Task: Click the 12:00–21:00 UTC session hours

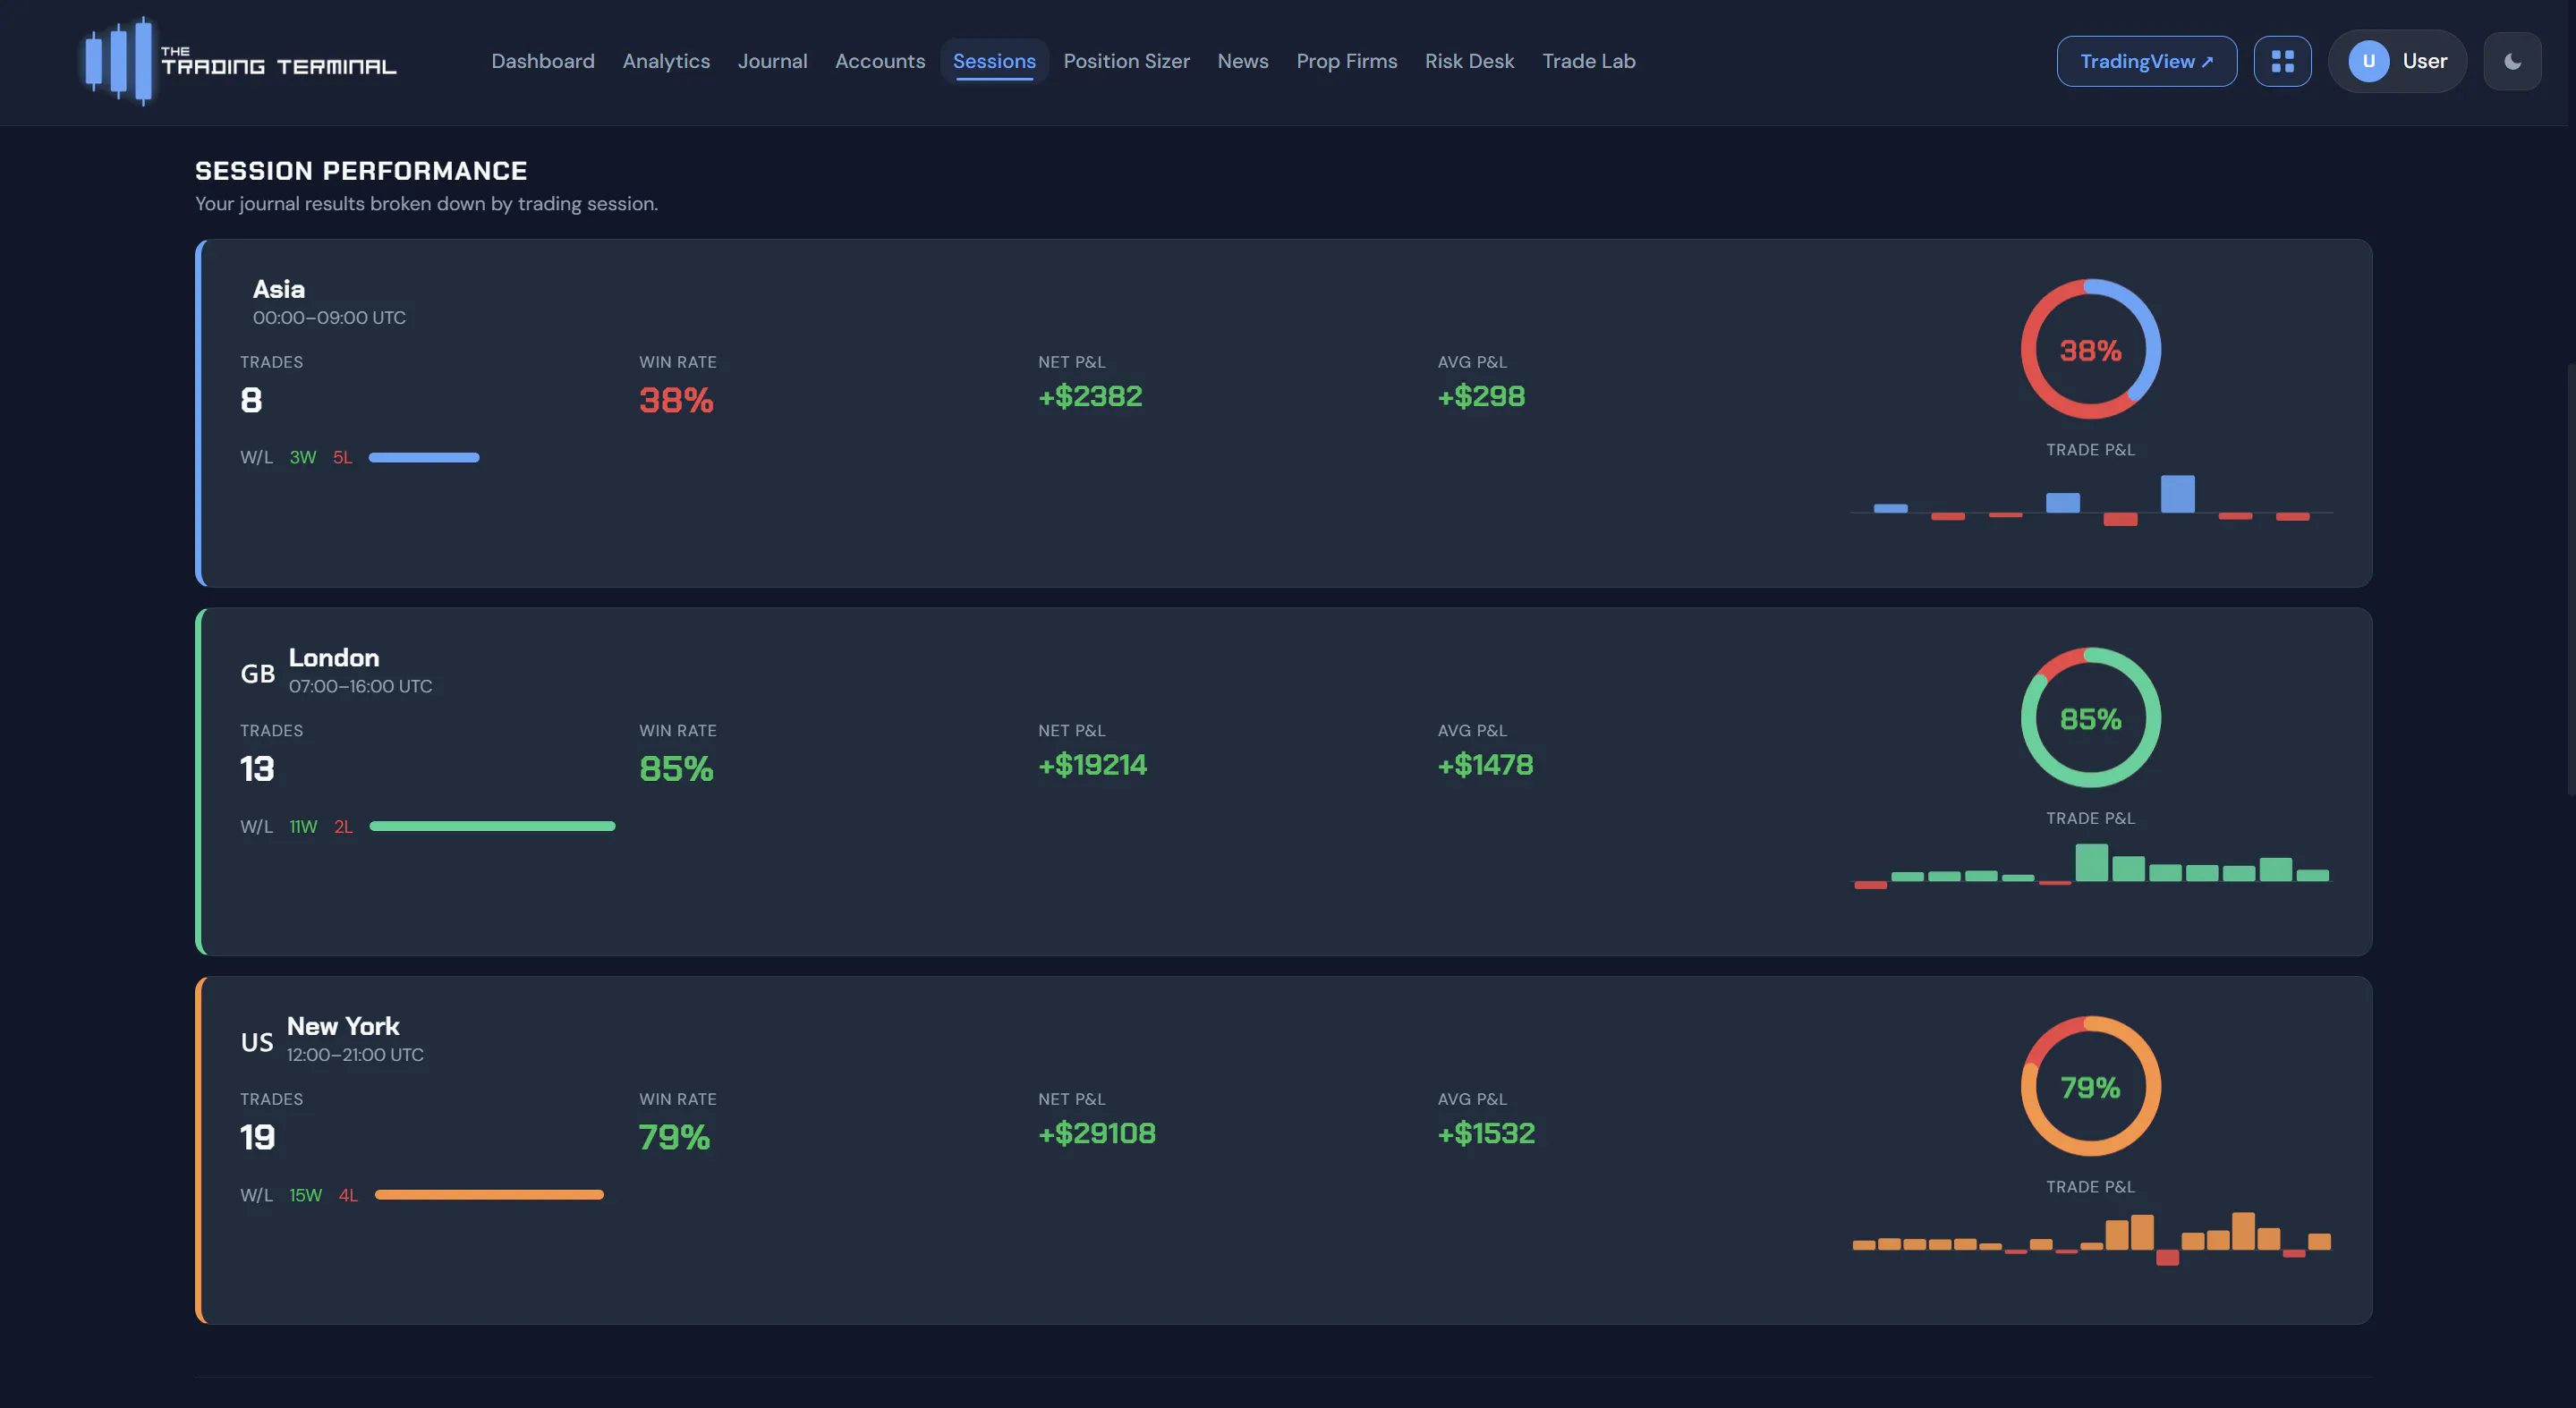Action: pyautogui.click(x=355, y=1055)
